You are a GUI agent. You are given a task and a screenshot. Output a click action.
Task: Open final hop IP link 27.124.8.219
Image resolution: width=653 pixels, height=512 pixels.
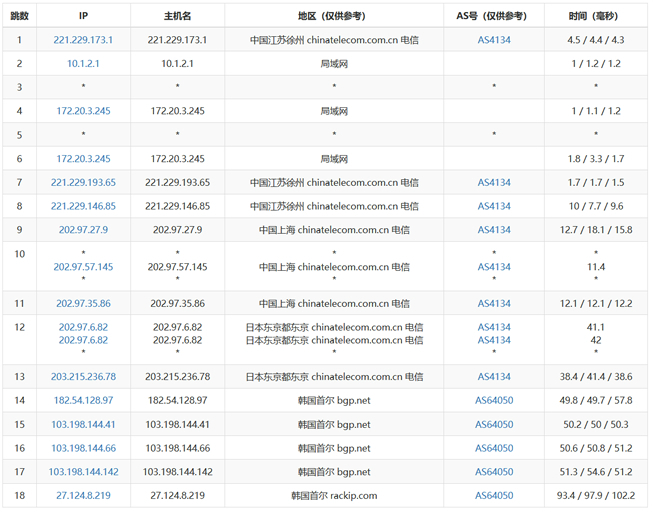(x=83, y=496)
